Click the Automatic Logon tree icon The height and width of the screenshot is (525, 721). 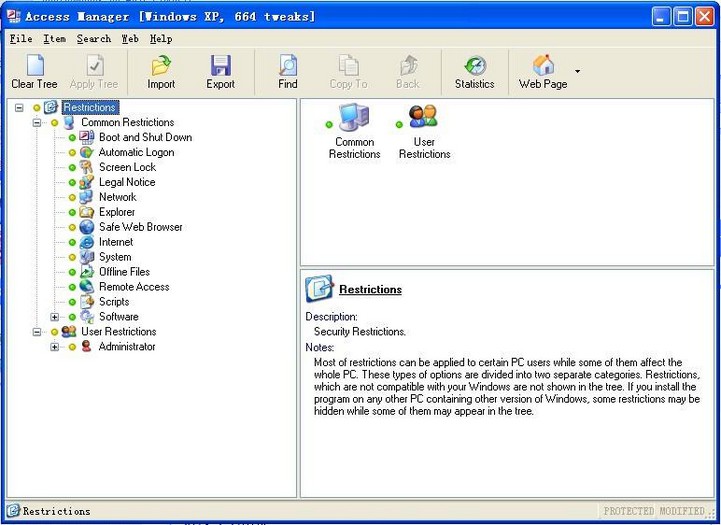click(86, 152)
